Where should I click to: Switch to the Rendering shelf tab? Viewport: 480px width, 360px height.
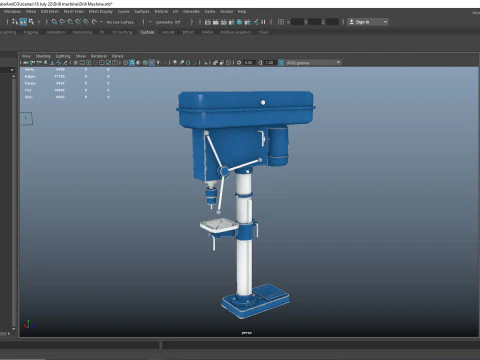[82, 32]
